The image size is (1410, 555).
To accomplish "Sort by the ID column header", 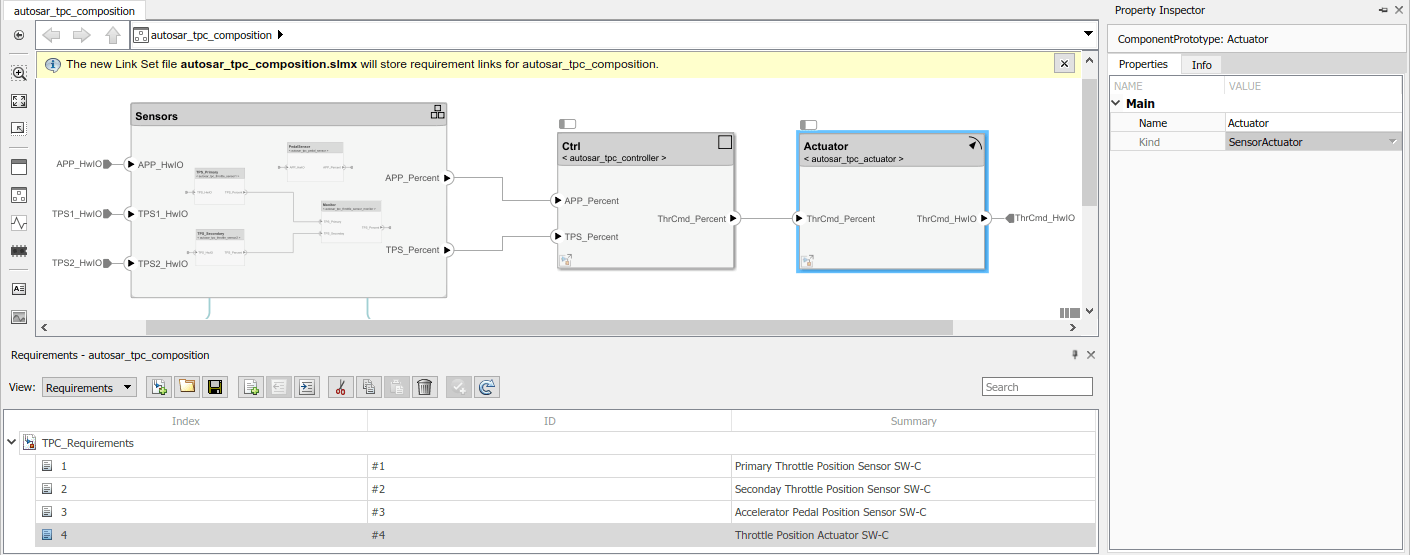I will [549, 421].
